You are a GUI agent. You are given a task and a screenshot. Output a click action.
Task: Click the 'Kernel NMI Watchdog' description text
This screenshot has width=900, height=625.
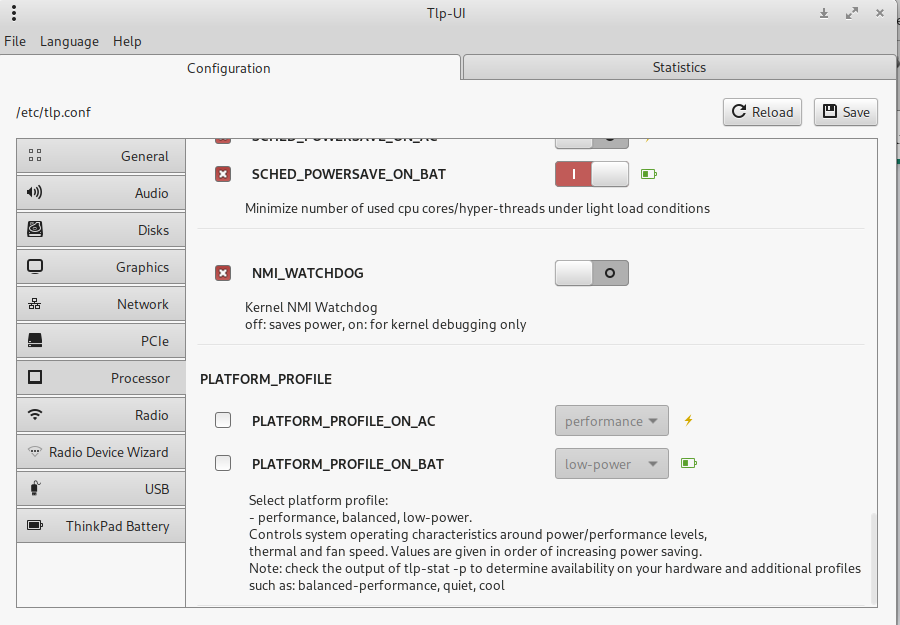[x=311, y=307]
